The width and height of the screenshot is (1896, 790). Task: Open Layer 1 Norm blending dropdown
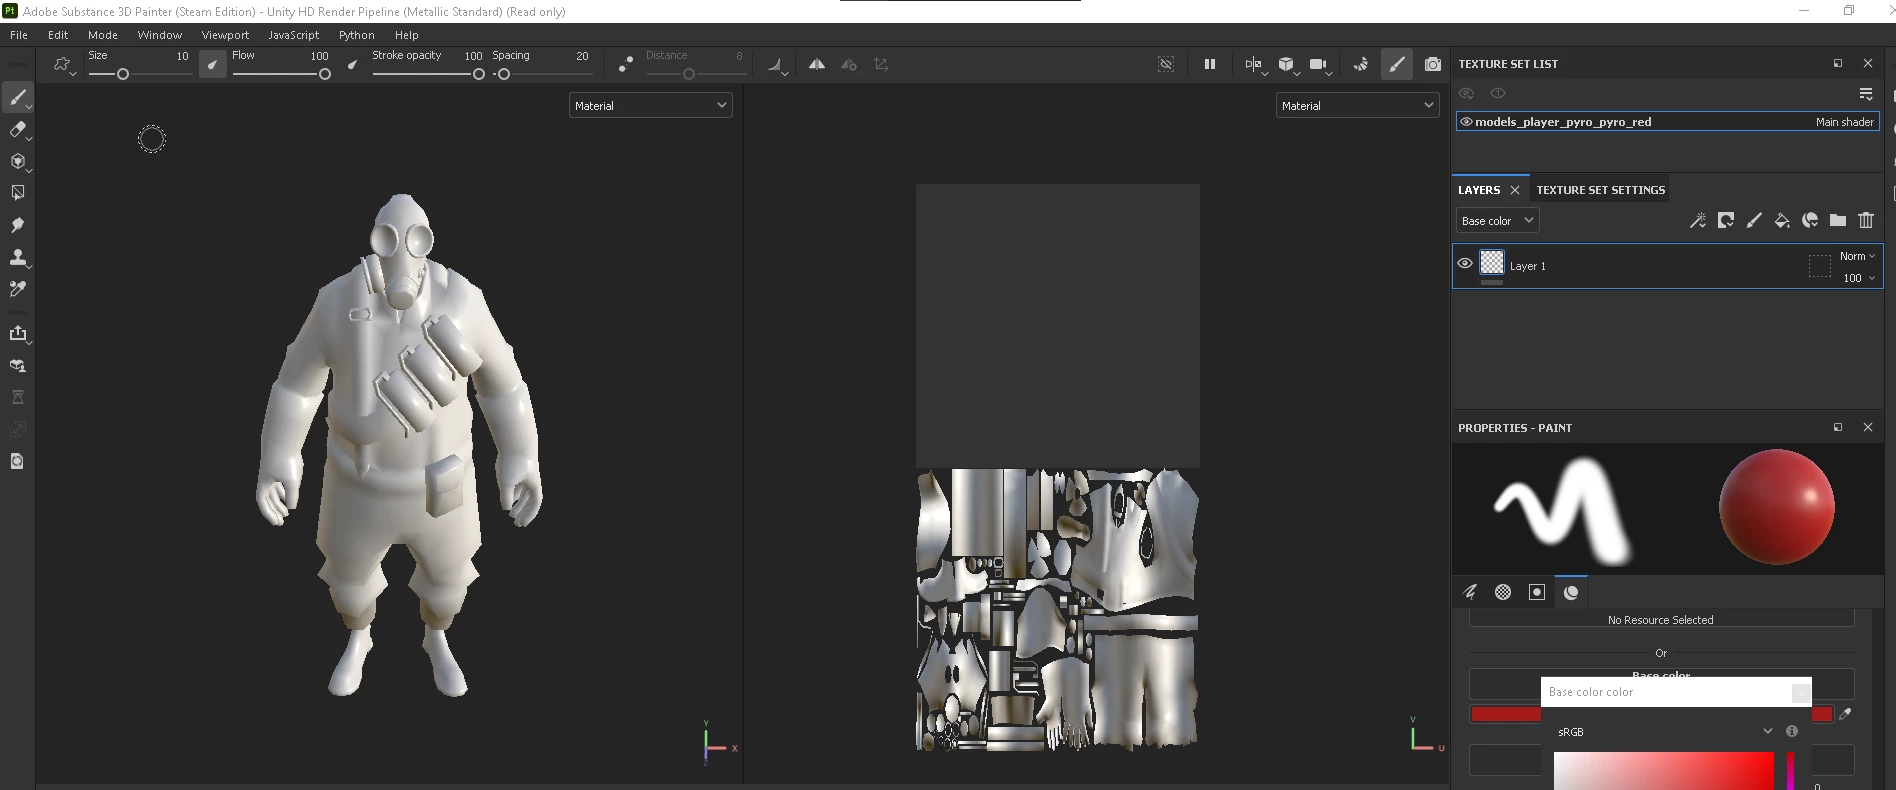point(1857,256)
